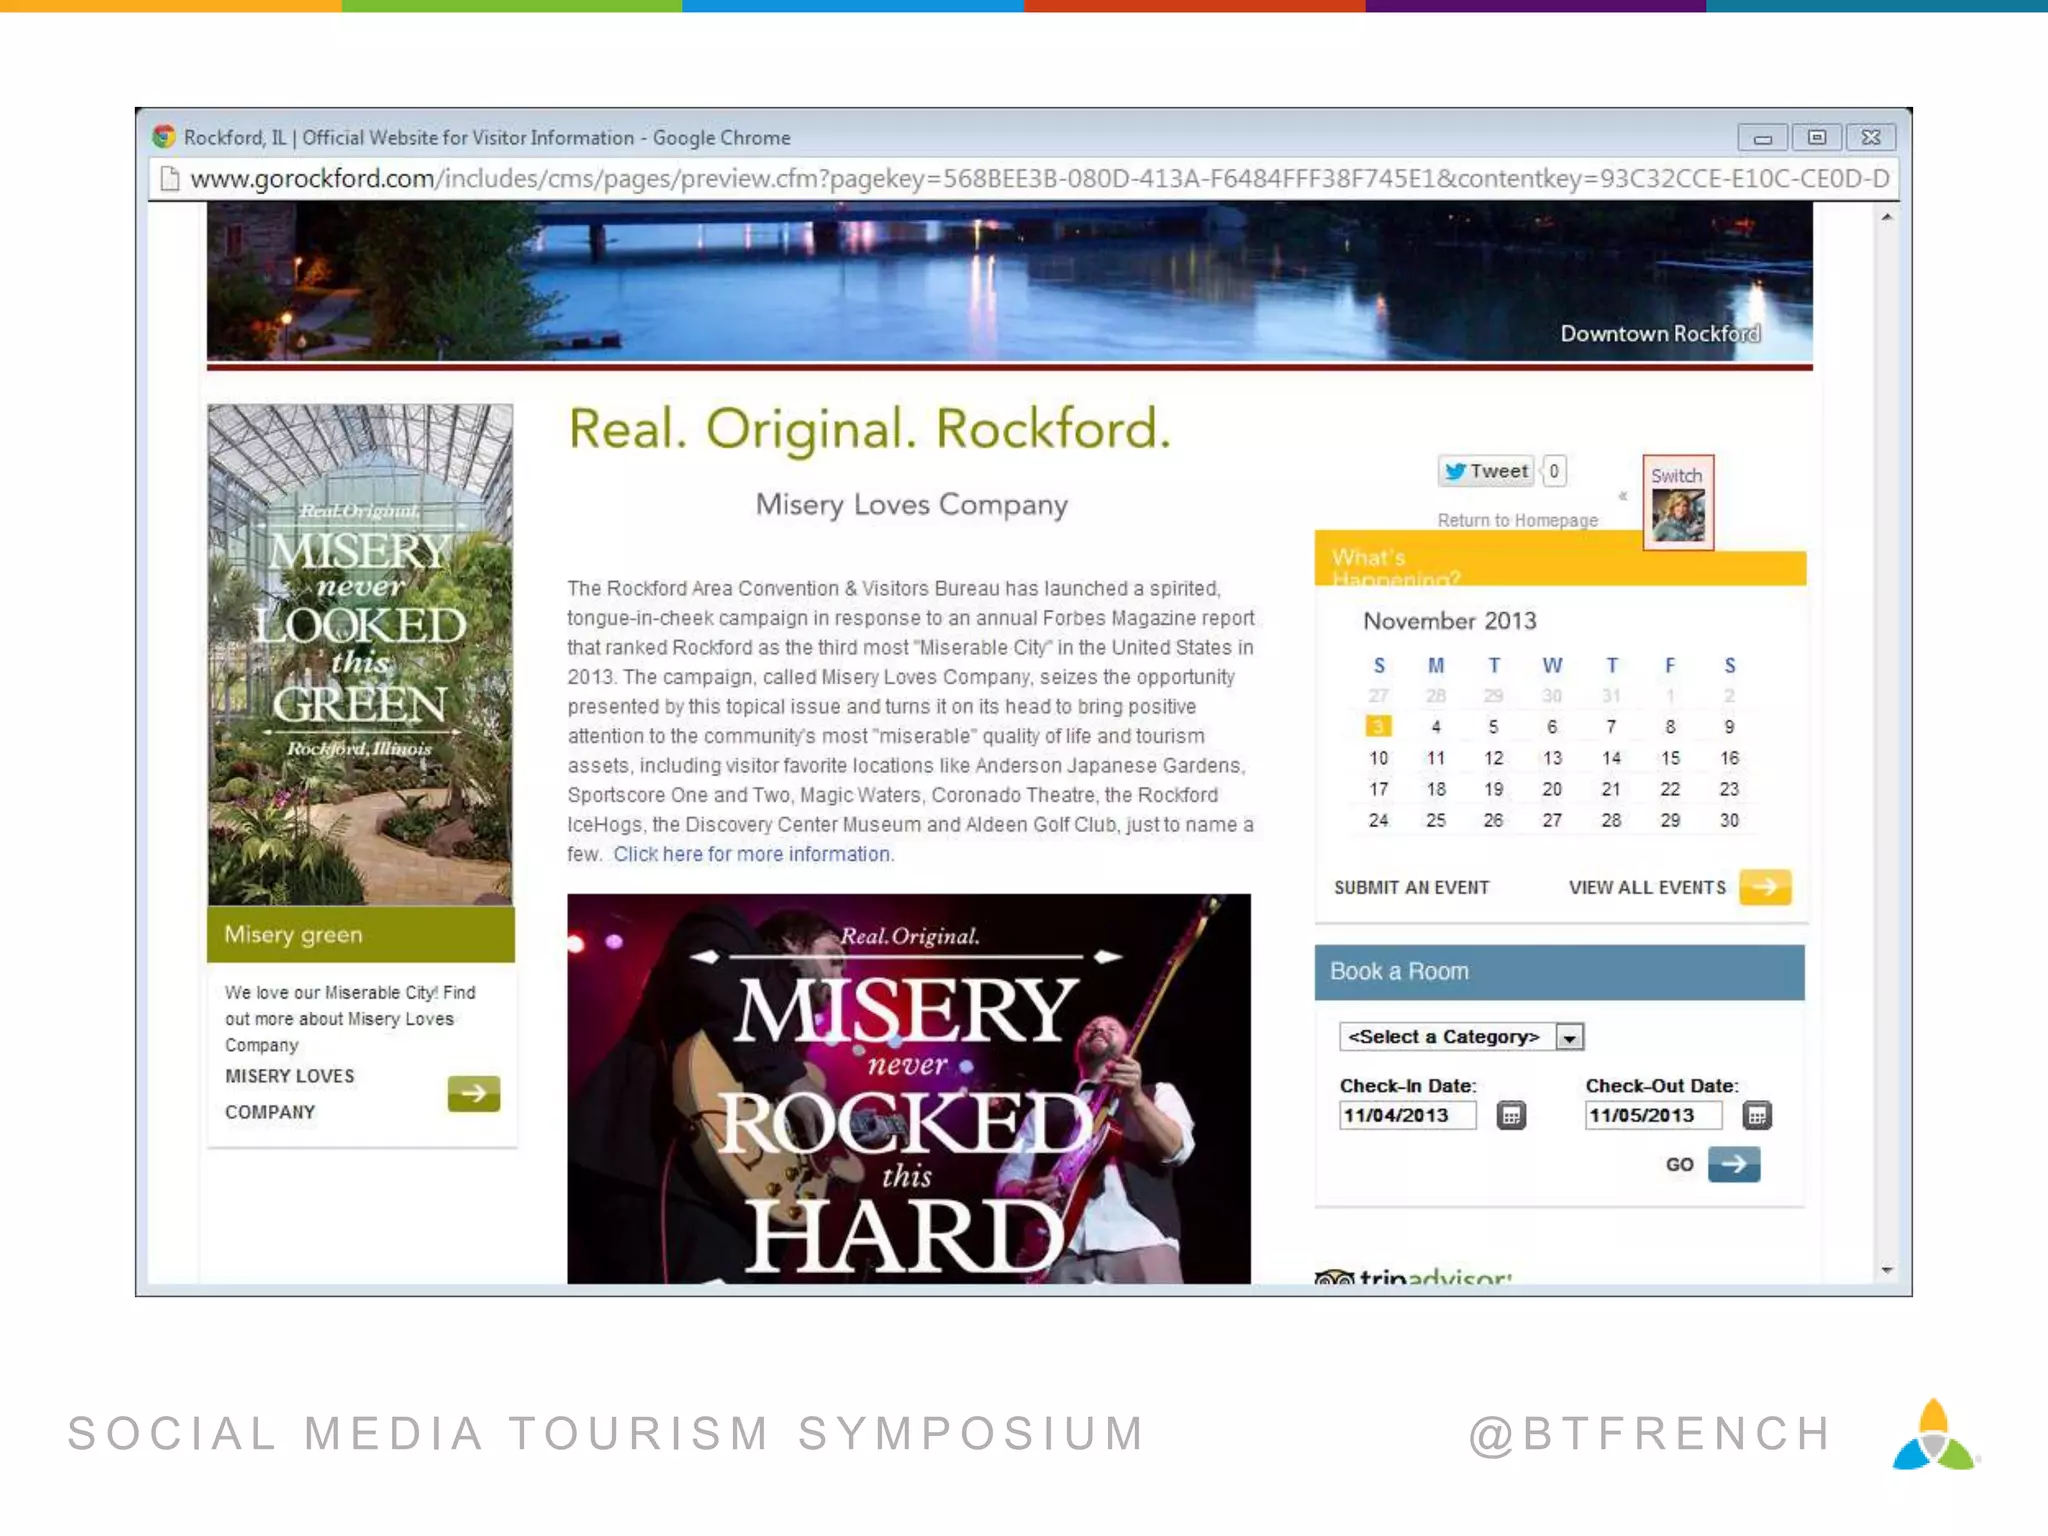2048x1536 pixels.
Task: Open the Select a Category dropdown
Action: (x=1461, y=1037)
